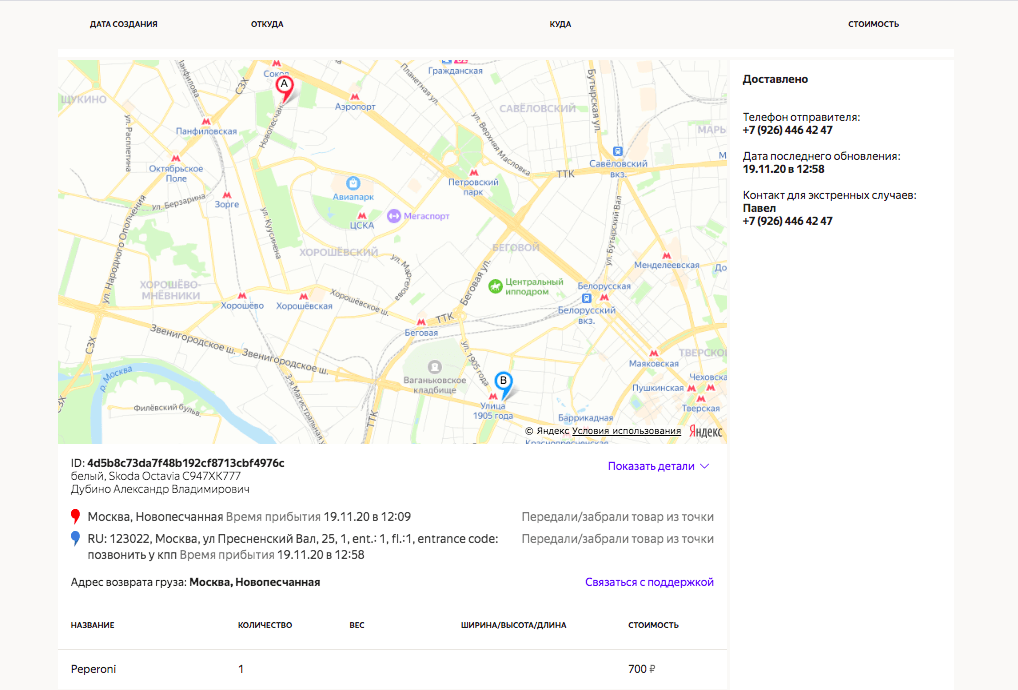This screenshot has height=690, width=1018.
Task: Click the ДАТА СОЗДАНИЯ column header
Action: click(123, 24)
